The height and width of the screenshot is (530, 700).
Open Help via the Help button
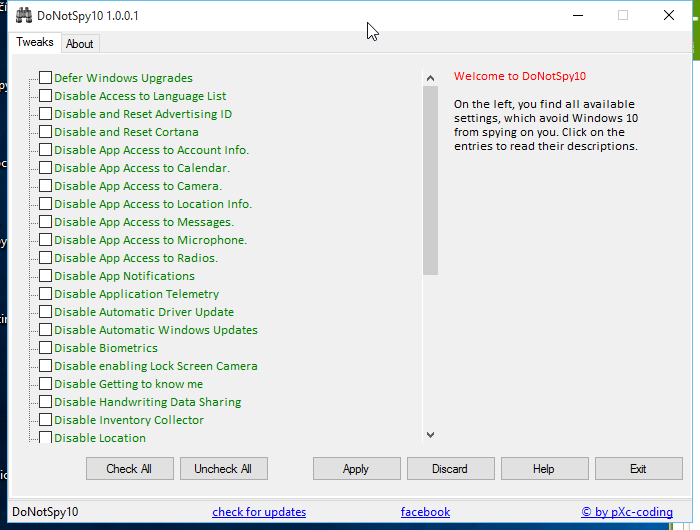[545, 468]
